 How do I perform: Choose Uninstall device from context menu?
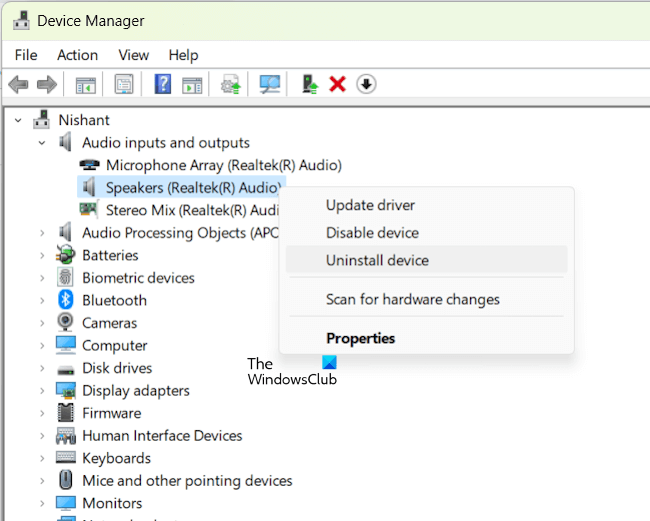[x=377, y=260]
